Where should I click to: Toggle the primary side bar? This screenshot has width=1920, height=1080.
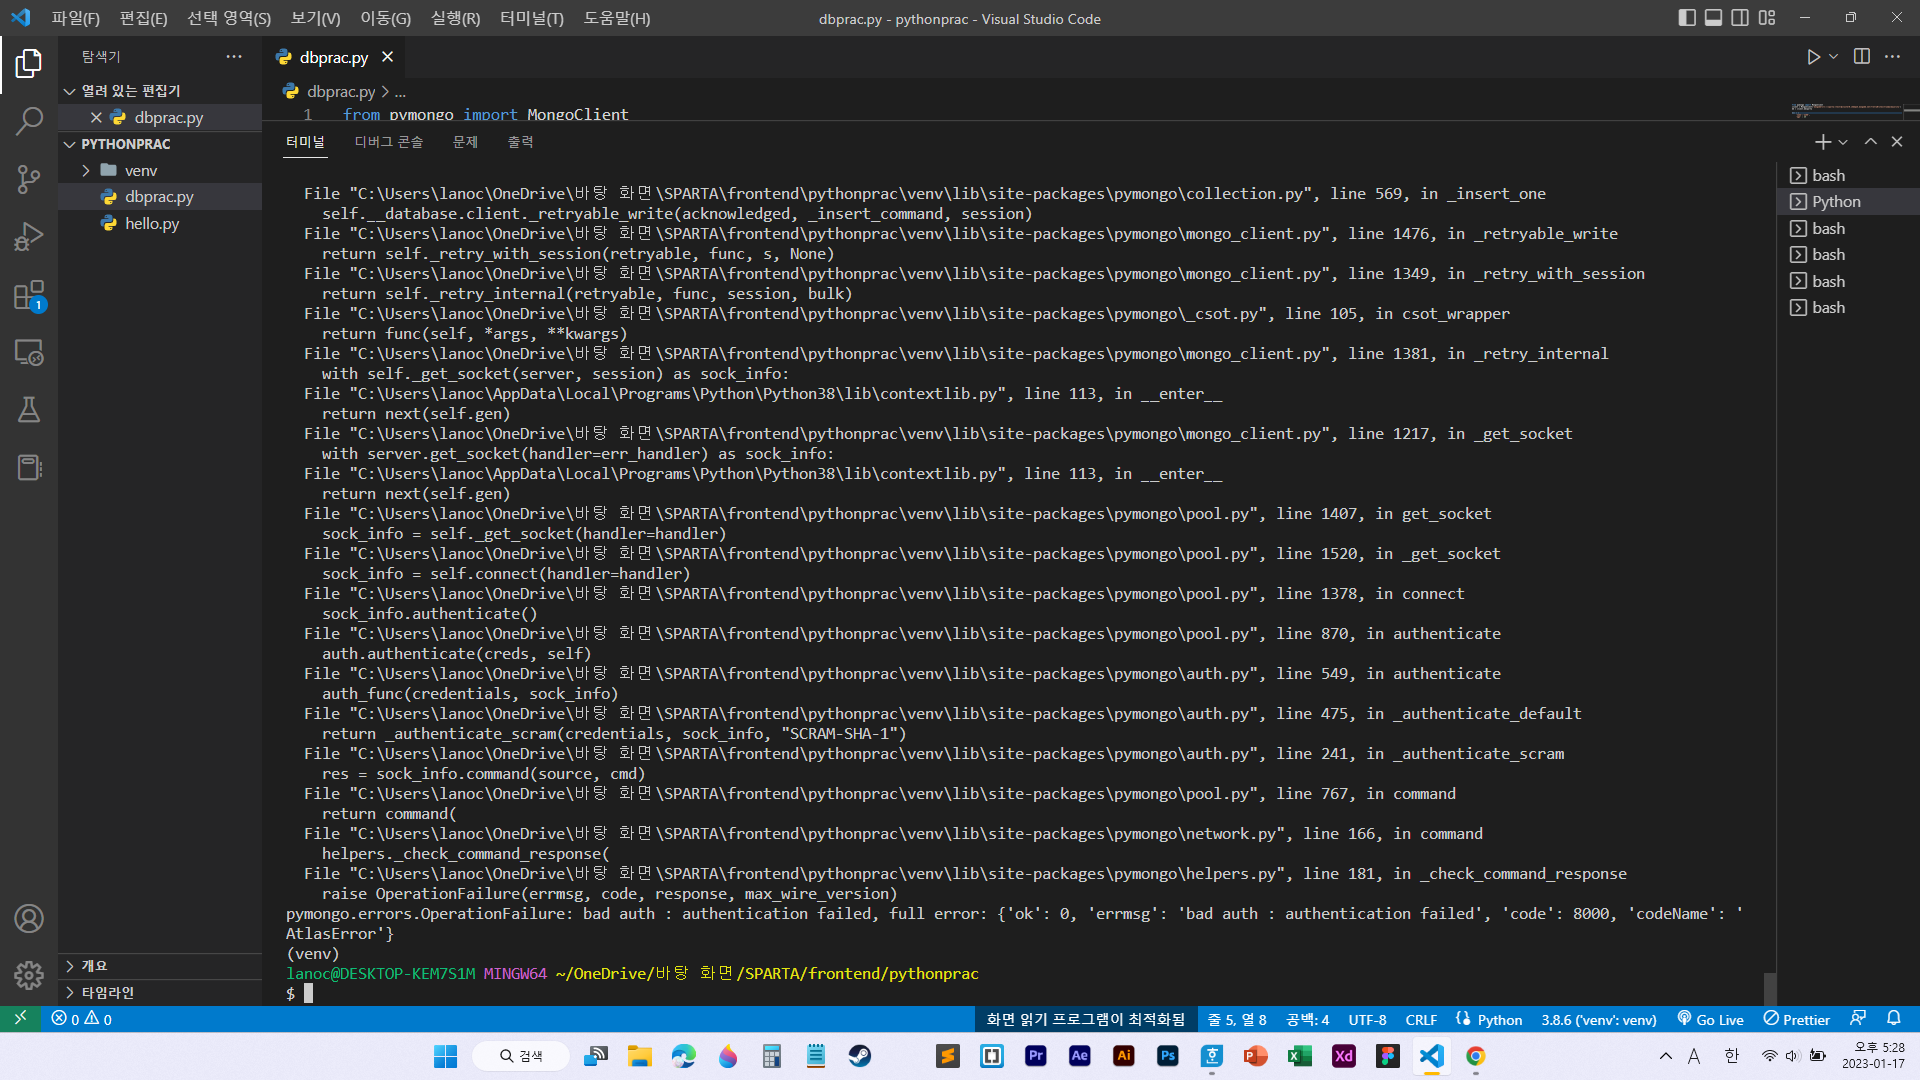coord(1687,18)
